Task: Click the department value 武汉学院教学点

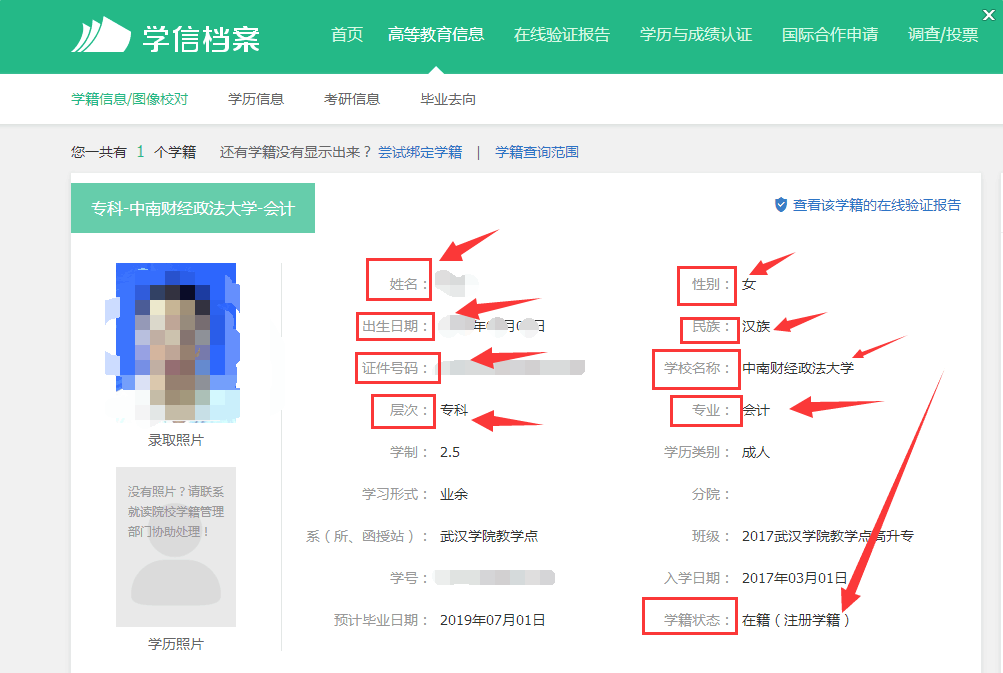Action: [x=489, y=536]
